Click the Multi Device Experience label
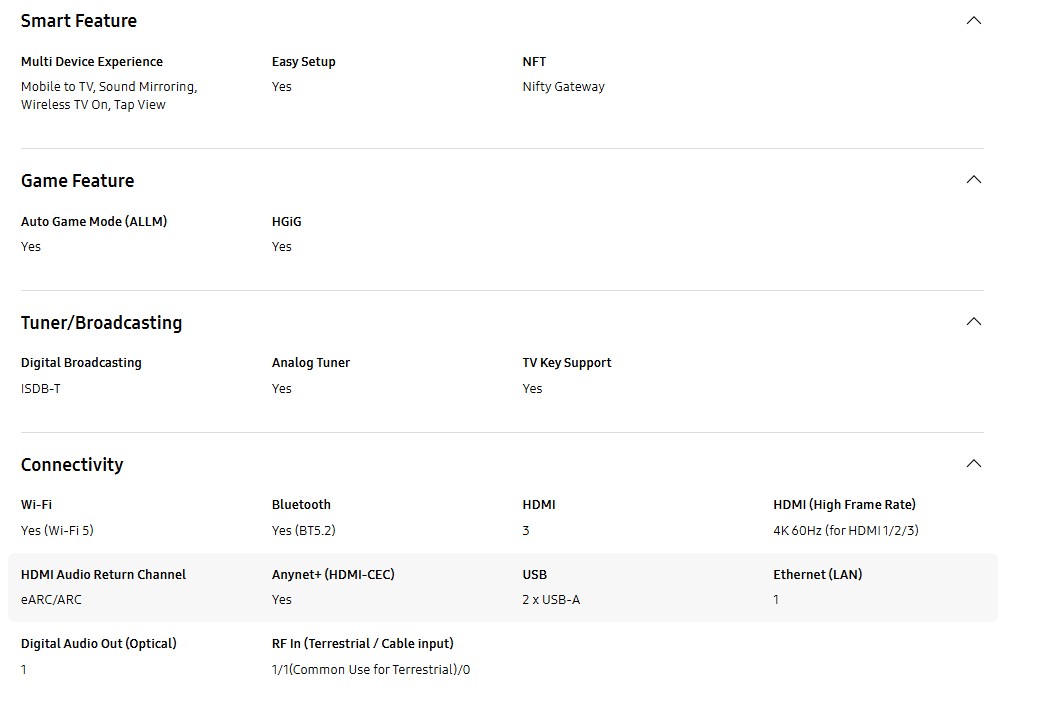 coord(92,62)
